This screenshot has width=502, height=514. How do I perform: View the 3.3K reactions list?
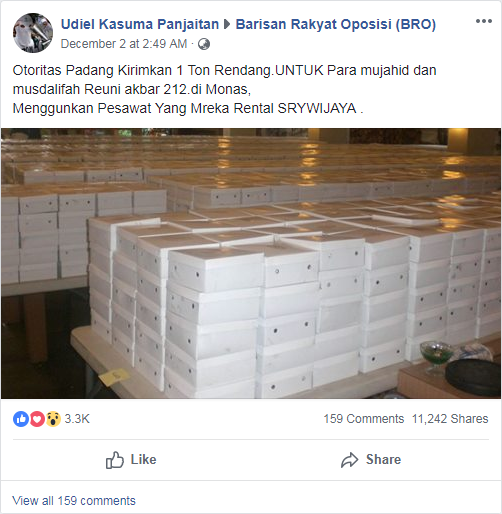tap(77, 419)
